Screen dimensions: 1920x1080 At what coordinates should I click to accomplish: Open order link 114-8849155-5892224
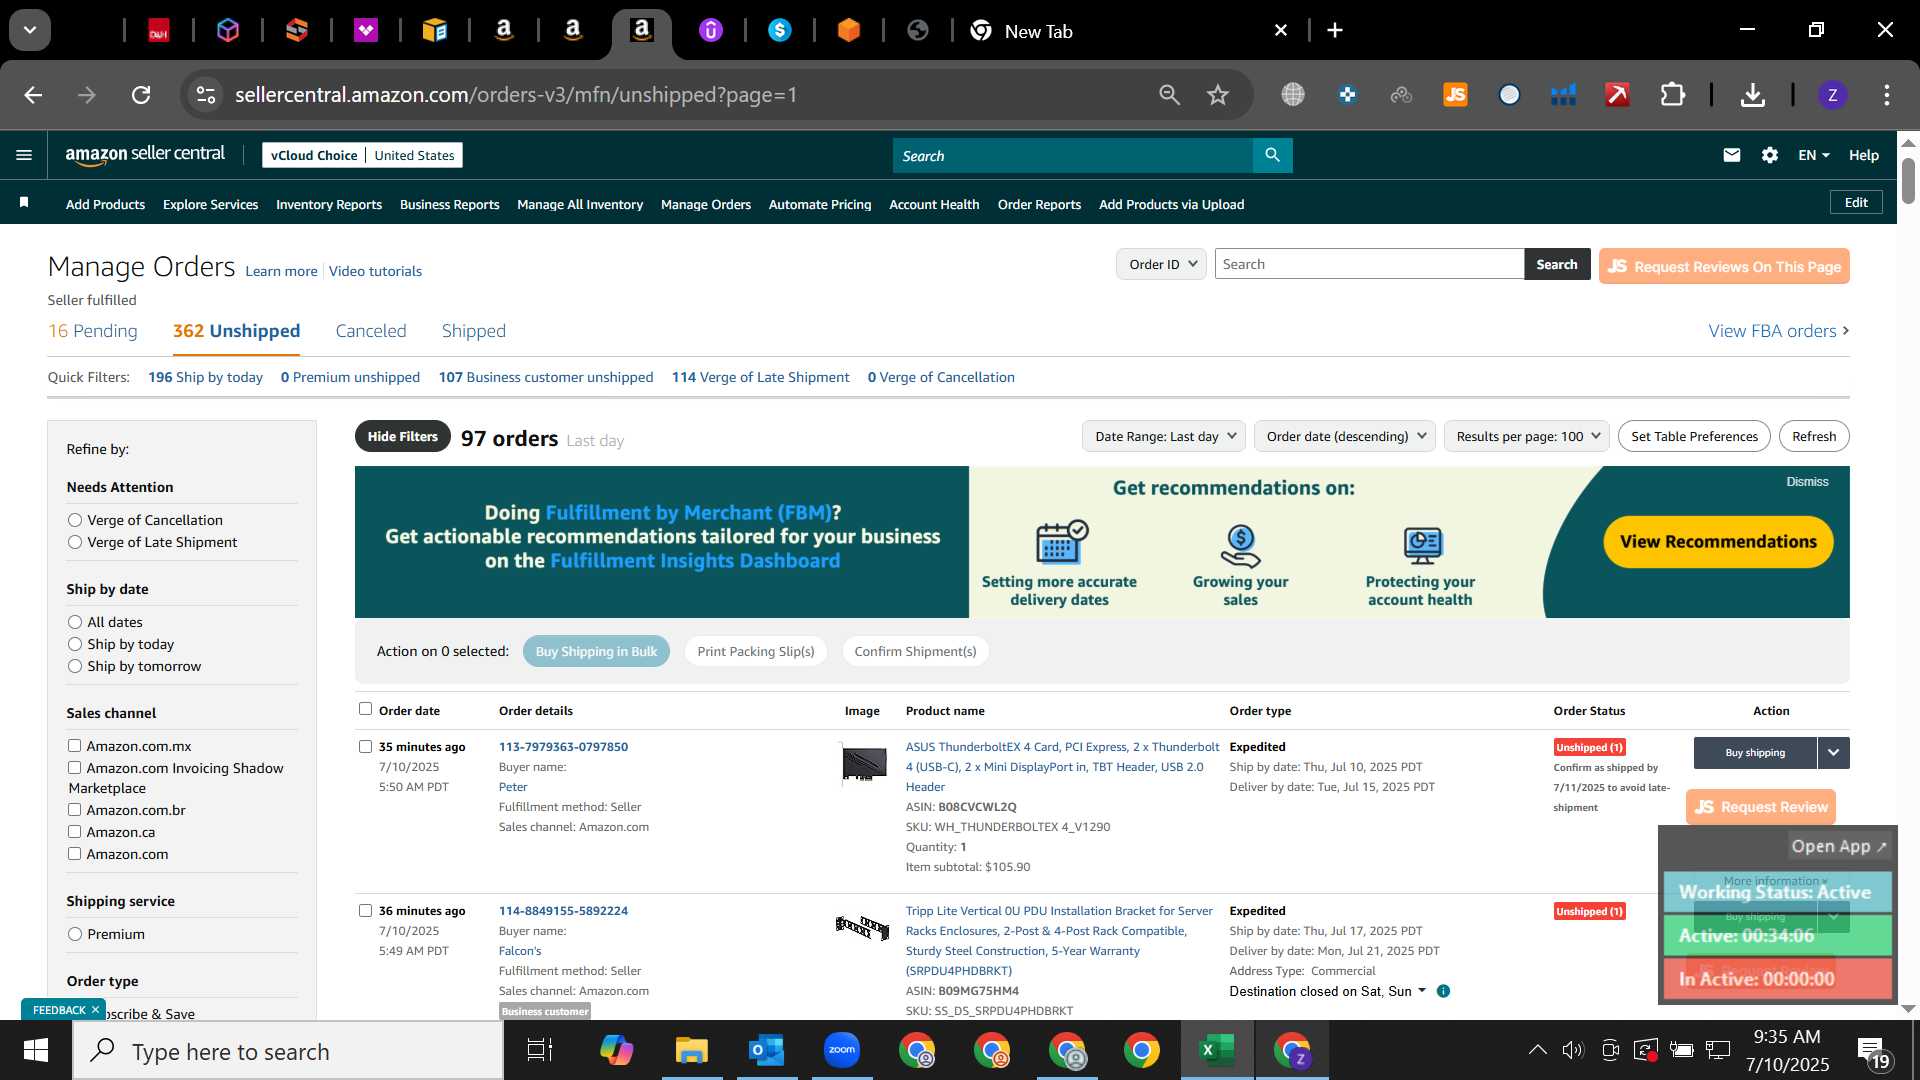563,911
